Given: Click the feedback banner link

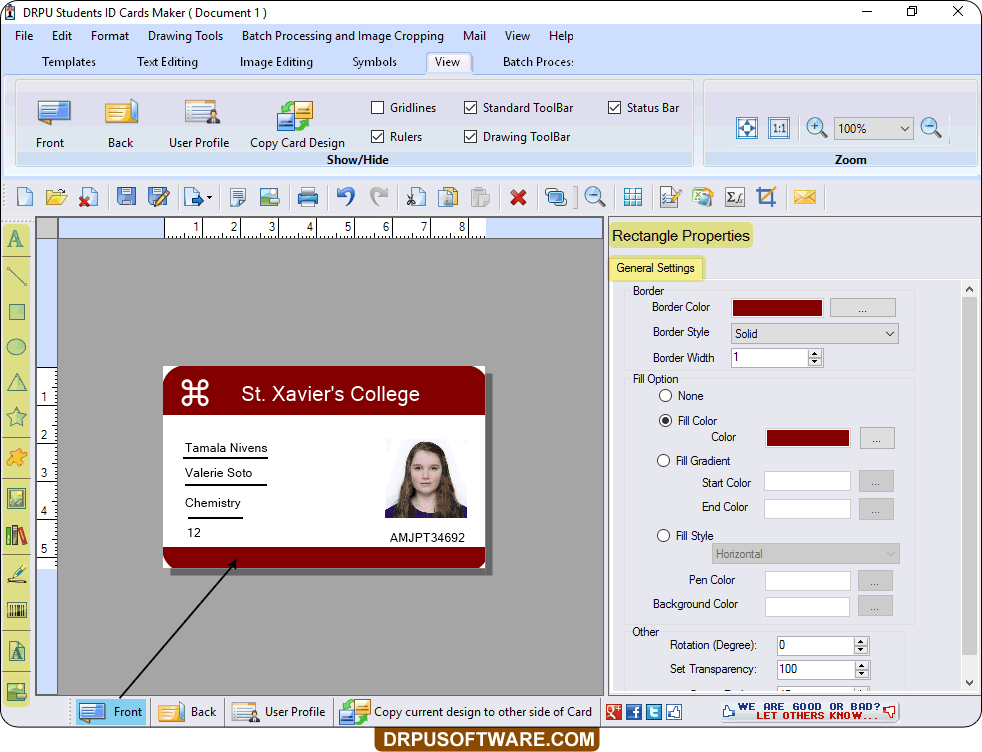Looking at the screenshot, I should [x=809, y=711].
